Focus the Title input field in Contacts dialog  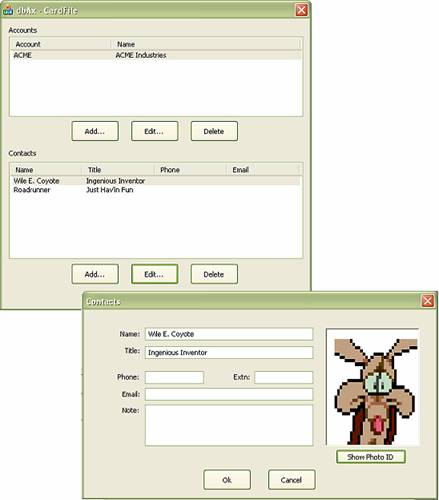[229, 352]
